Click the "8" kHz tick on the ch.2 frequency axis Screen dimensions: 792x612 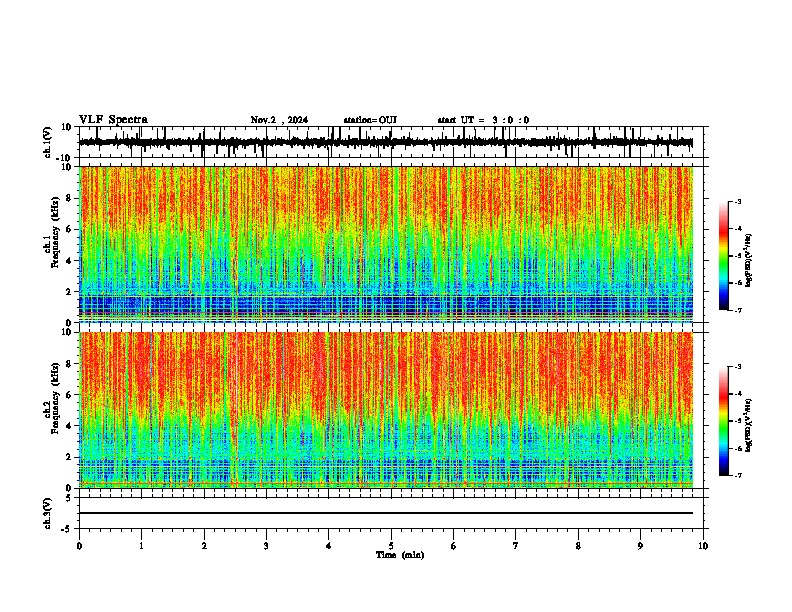[70, 364]
